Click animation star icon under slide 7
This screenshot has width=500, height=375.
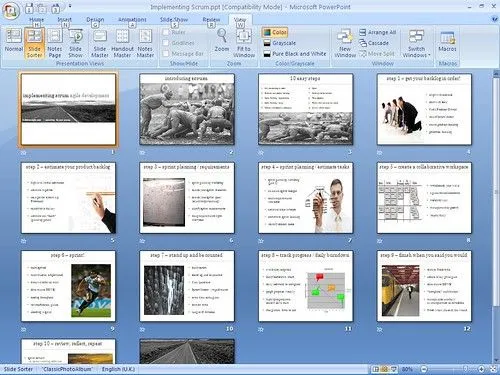click(x=261, y=241)
